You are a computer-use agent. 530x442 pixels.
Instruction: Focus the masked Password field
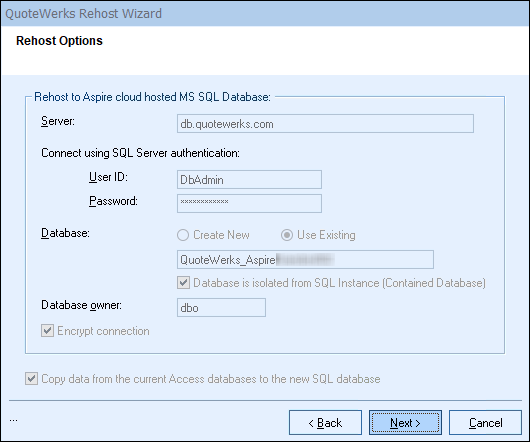point(249,203)
